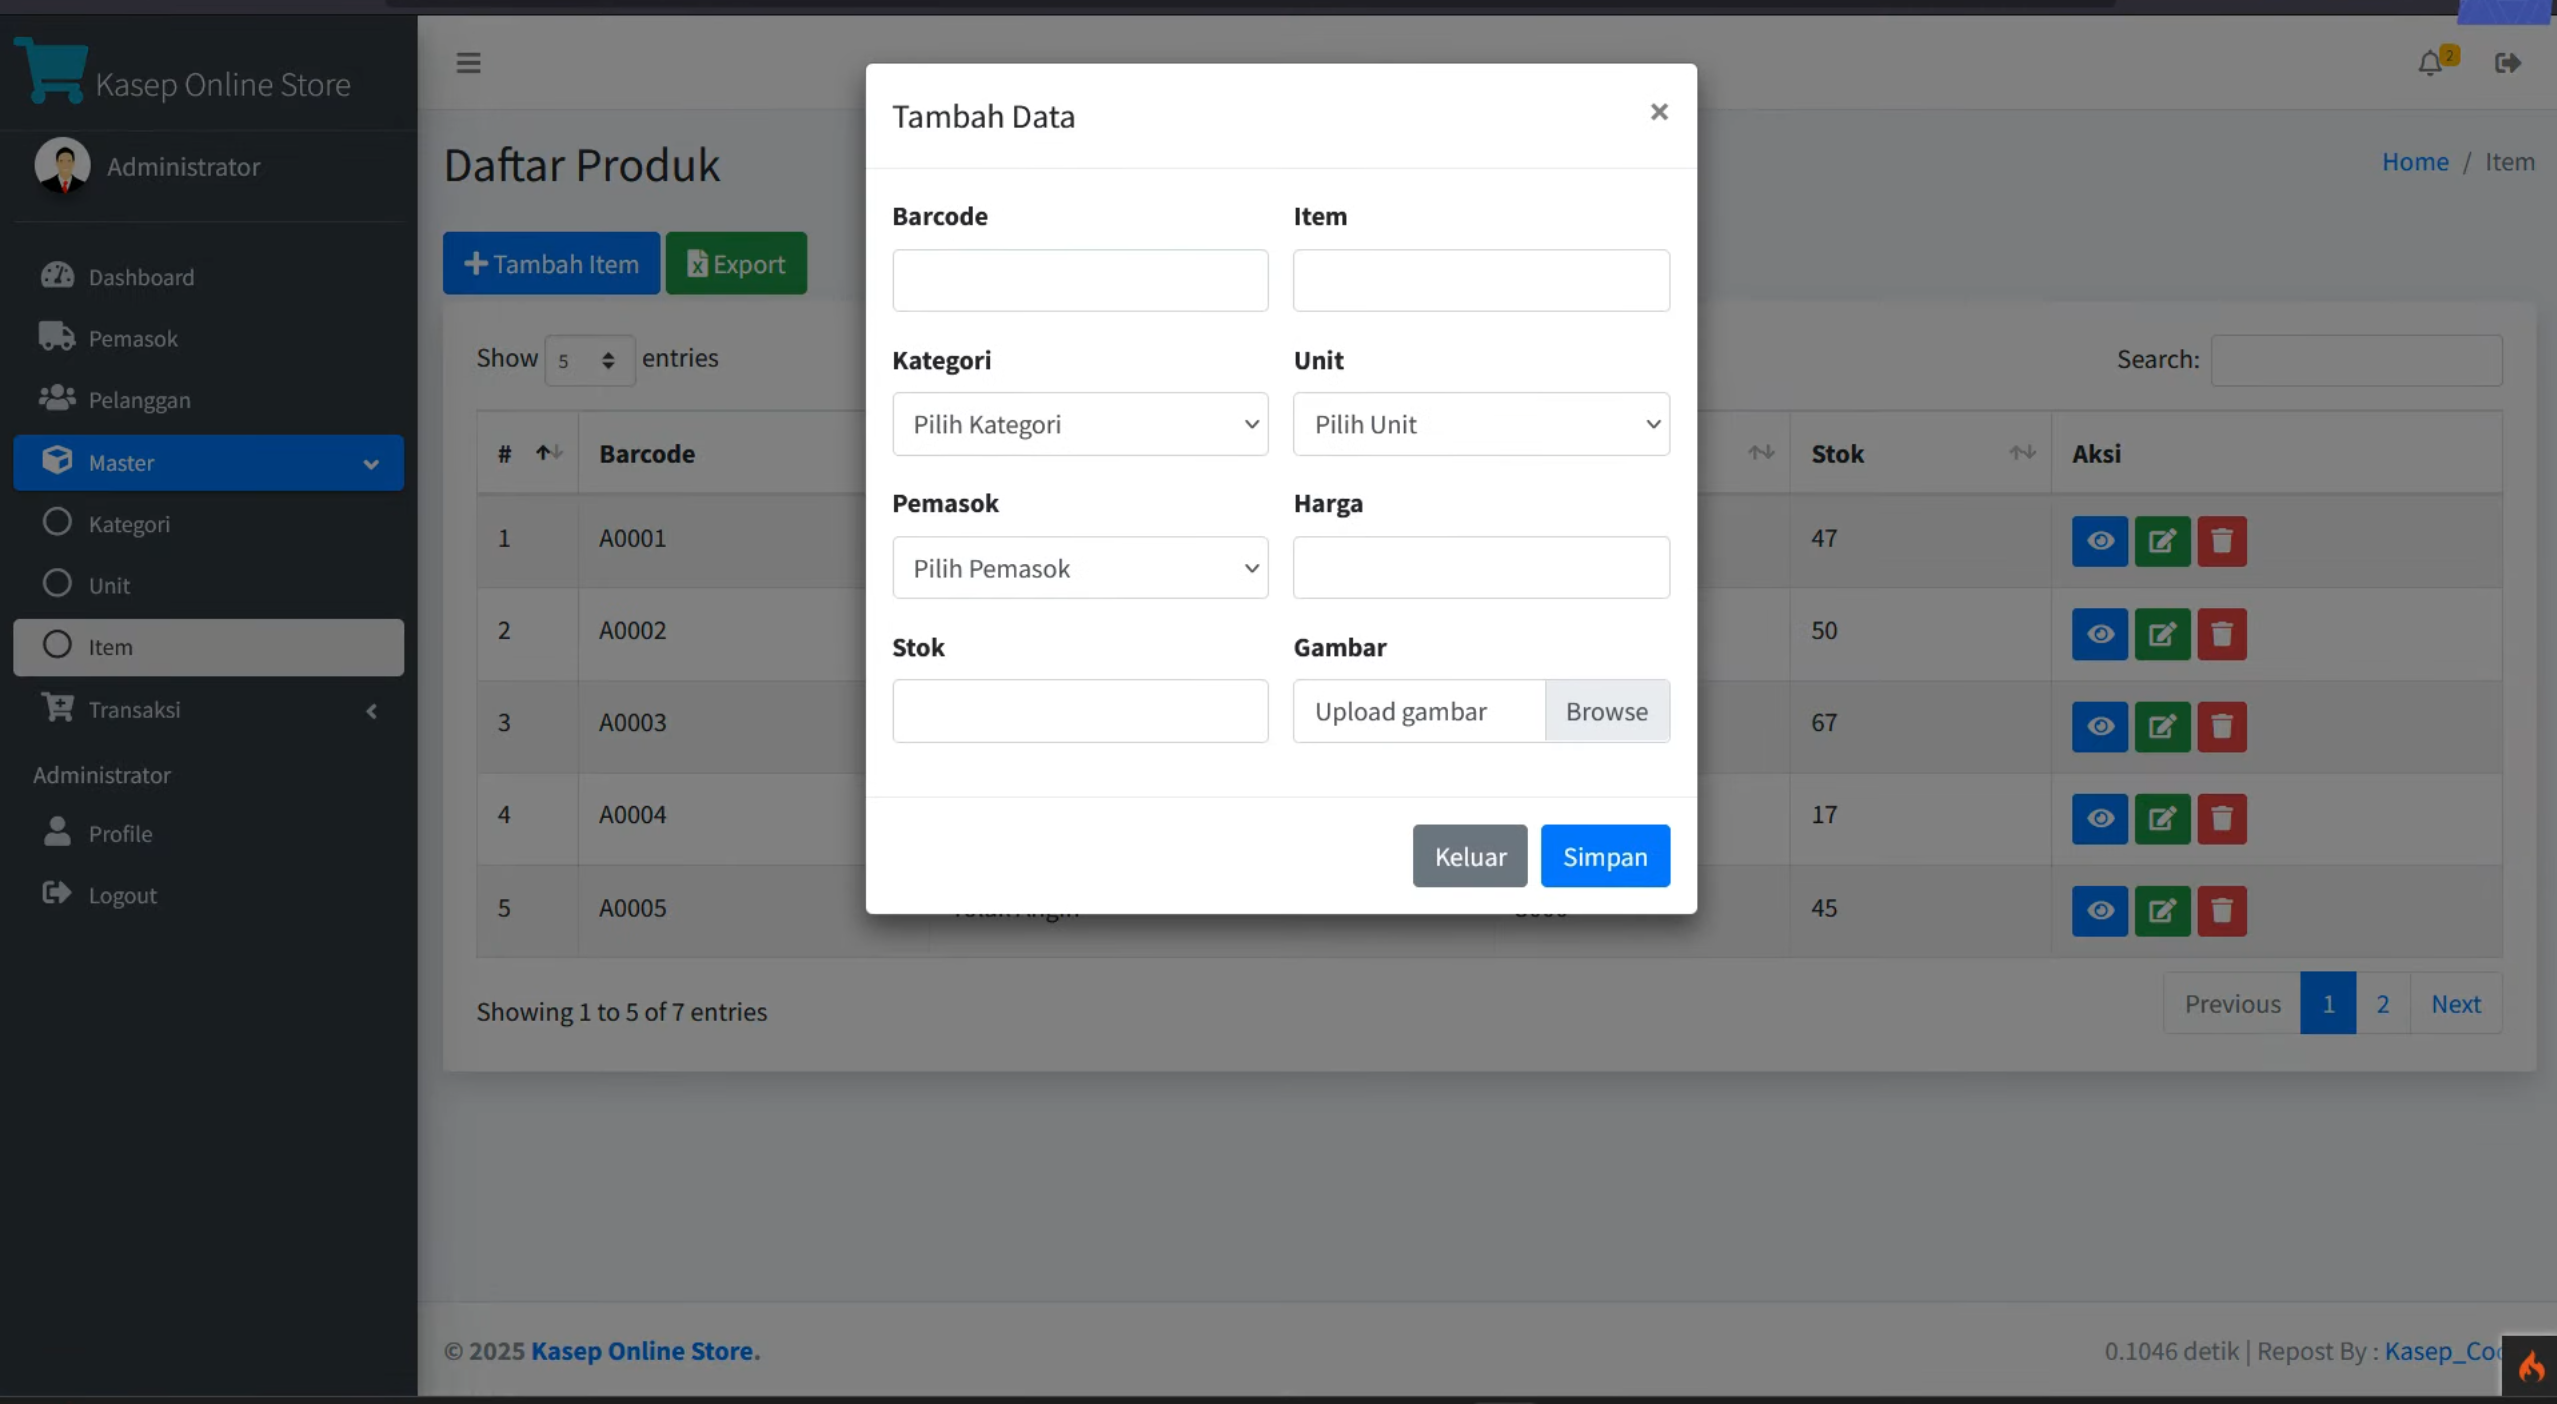Screen dimensions: 2557x1404
Task: Open the hamburger sidebar toggle
Action: [468, 63]
